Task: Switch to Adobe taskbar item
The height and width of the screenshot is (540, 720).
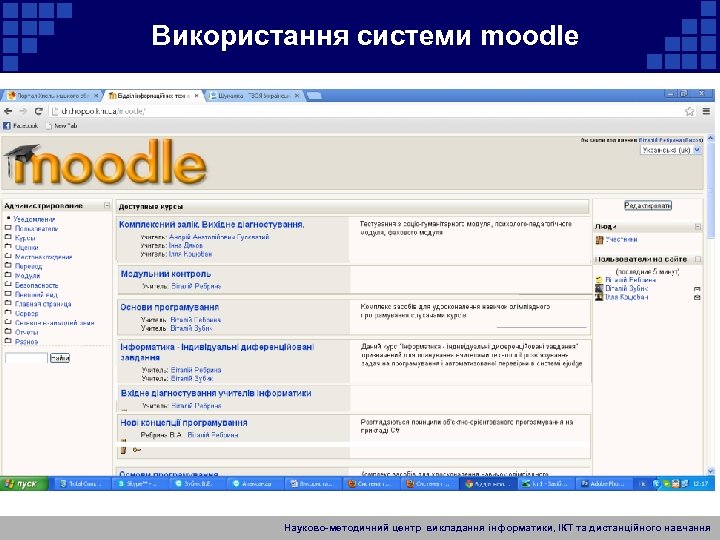Action: [x=605, y=484]
